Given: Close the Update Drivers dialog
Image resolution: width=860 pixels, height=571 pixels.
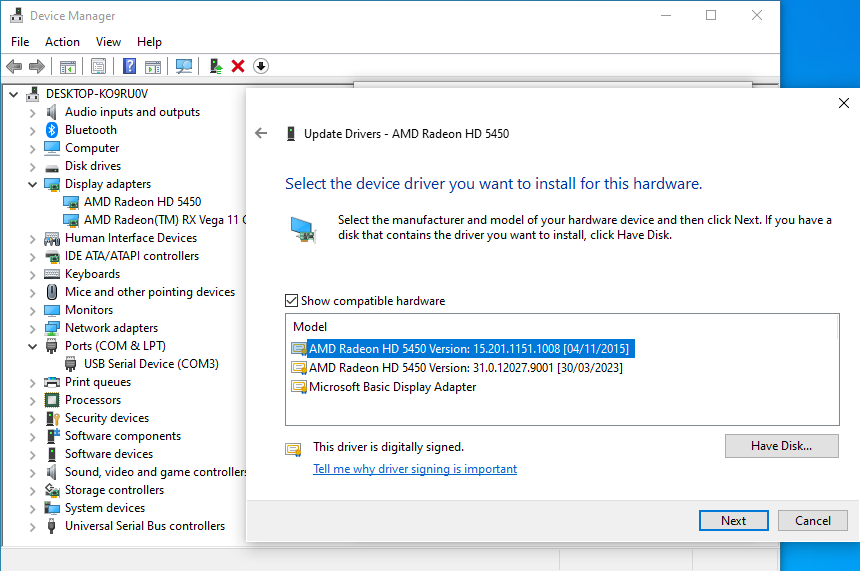Looking at the screenshot, I should click(x=844, y=103).
